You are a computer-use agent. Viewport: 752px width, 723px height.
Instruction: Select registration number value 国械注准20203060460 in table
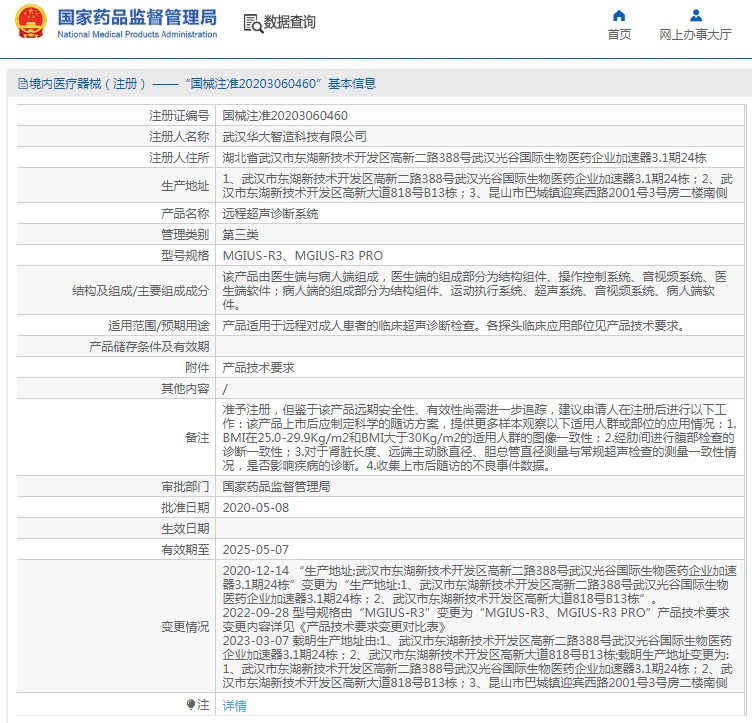[285, 116]
